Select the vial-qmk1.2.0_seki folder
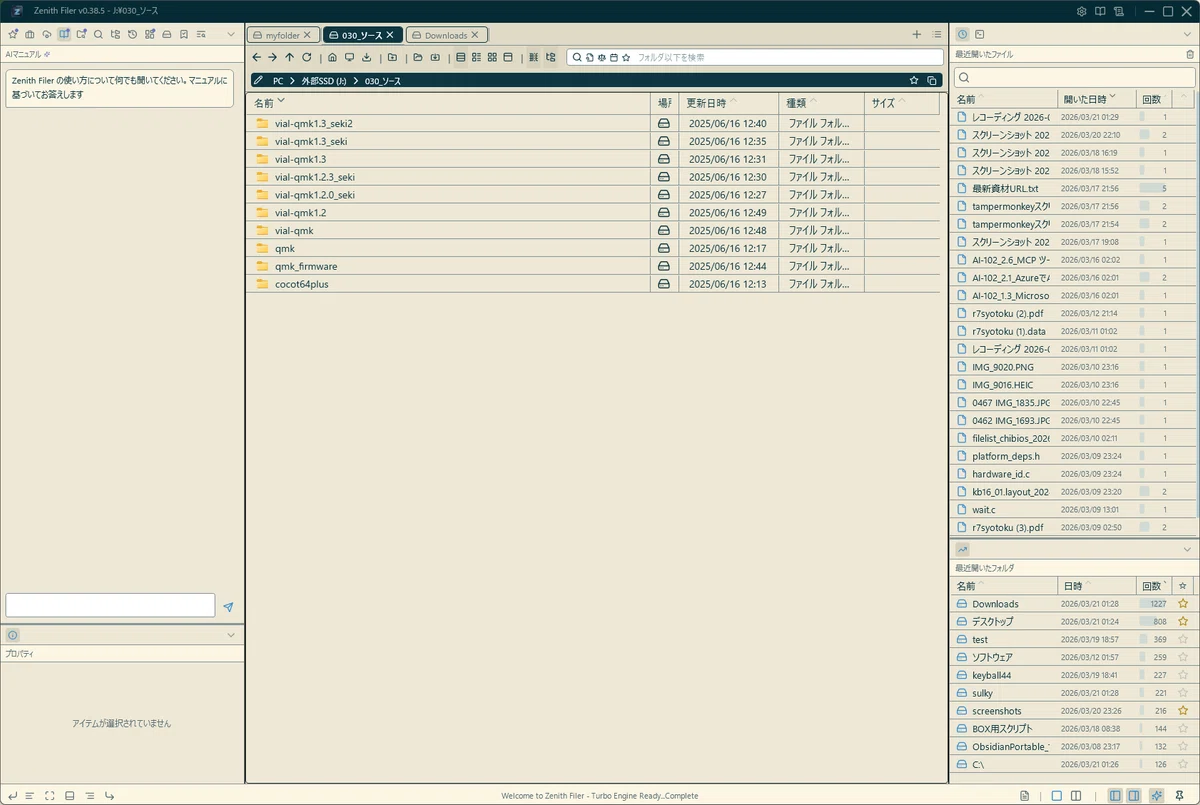The image size is (1200, 805). point(593,195)
